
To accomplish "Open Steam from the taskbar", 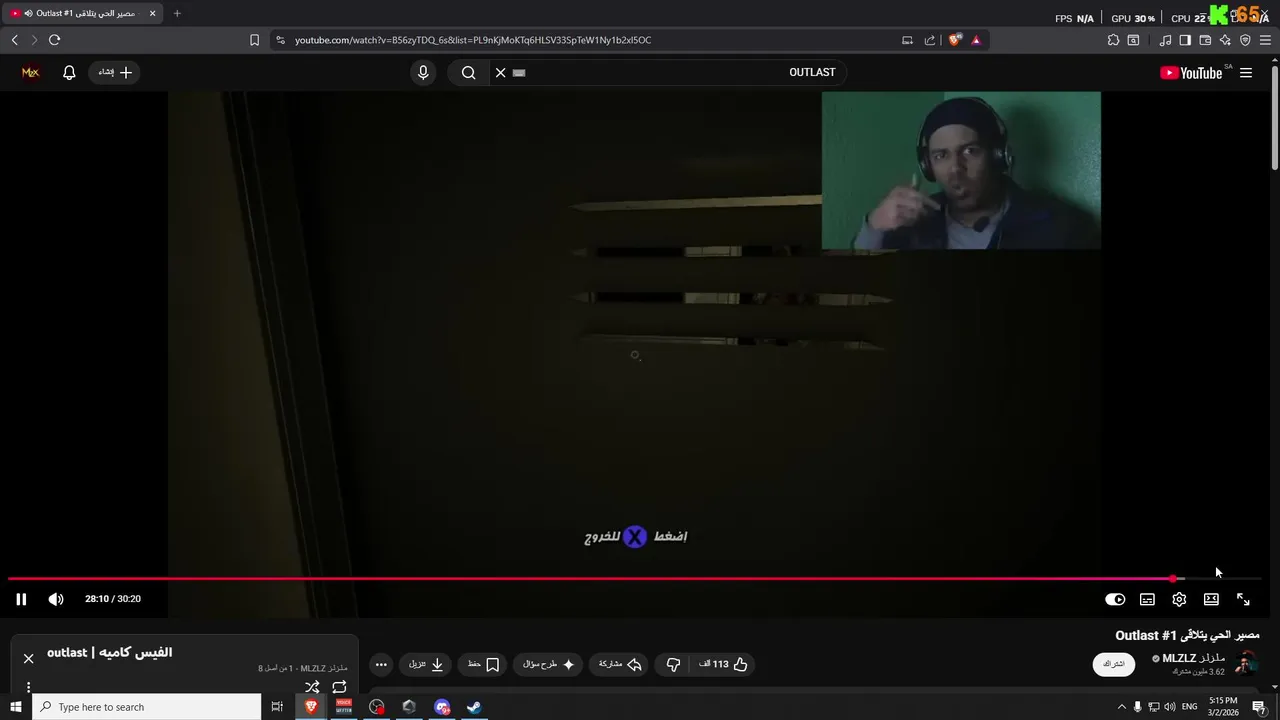I will 474,707.
